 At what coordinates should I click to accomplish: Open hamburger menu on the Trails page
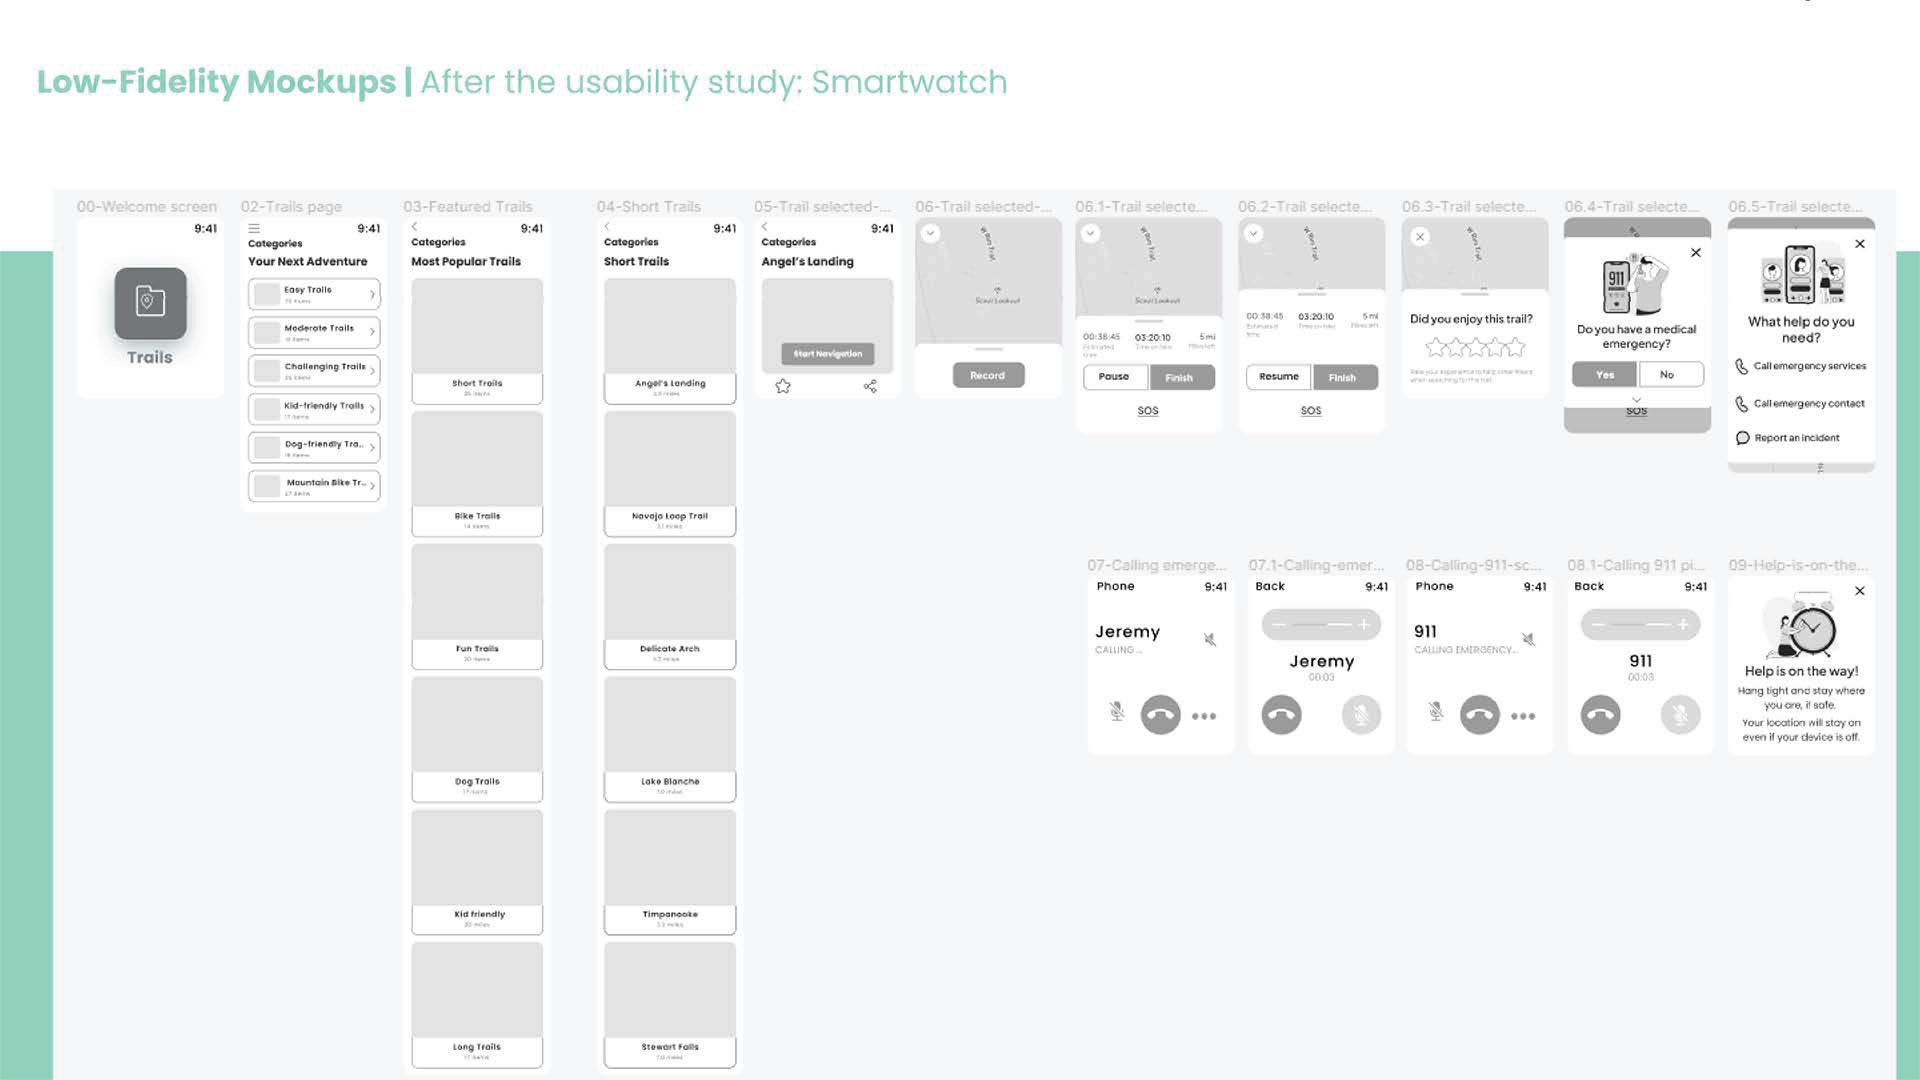click(x=254, y=228)
